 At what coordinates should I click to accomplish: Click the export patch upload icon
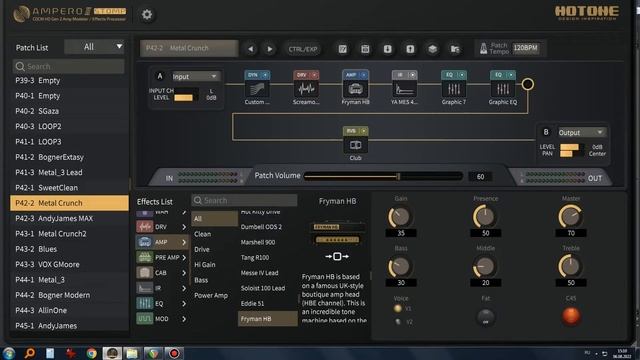[410, 49]
